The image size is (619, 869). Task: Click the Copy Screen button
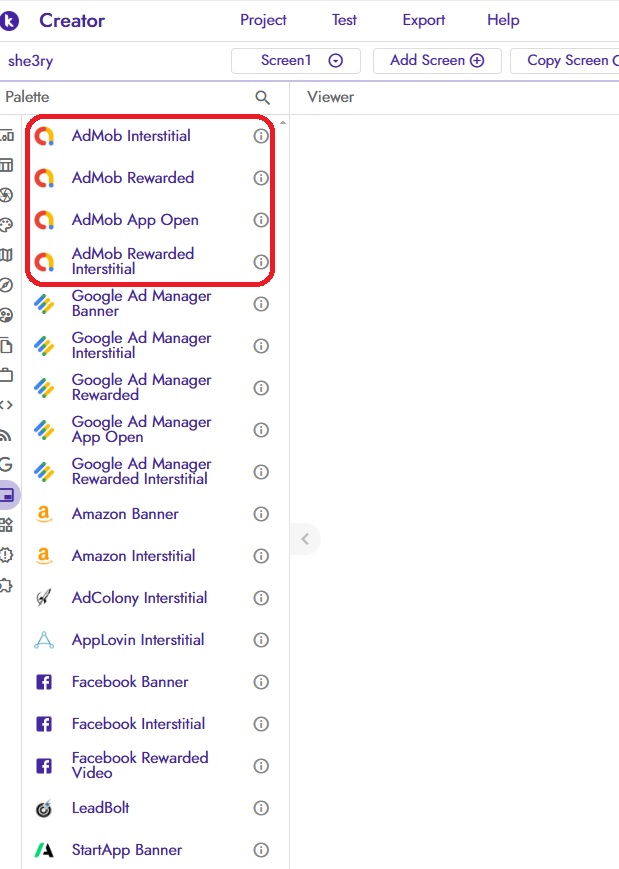[x=565, y=60]
